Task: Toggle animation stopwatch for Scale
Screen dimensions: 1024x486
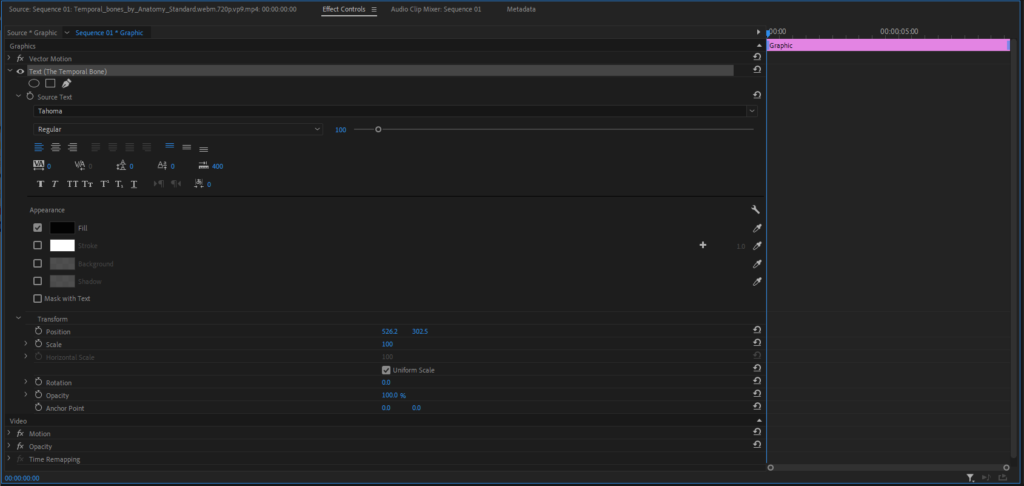Action: tap(39, 344)
